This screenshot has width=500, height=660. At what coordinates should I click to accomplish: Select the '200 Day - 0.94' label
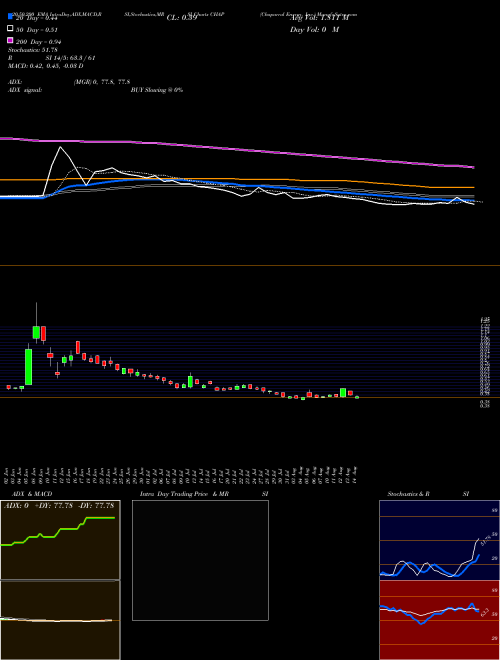(39, 42)
